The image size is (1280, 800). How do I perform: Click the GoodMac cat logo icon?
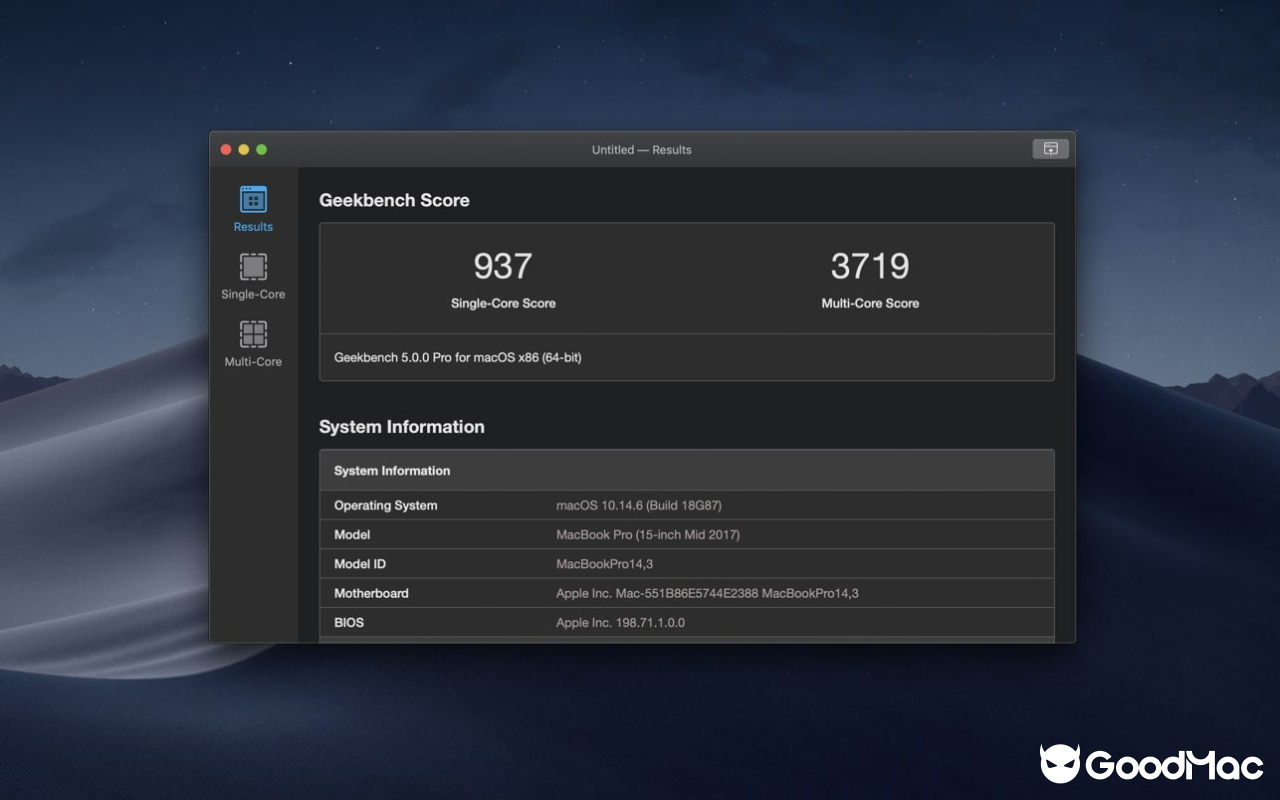tap(1062, 766)
